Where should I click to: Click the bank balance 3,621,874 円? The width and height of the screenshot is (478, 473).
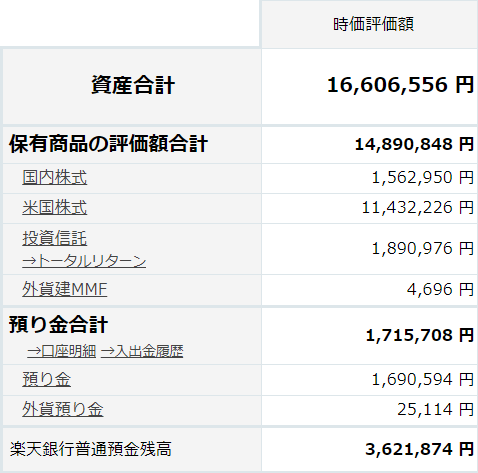point(420,449)
